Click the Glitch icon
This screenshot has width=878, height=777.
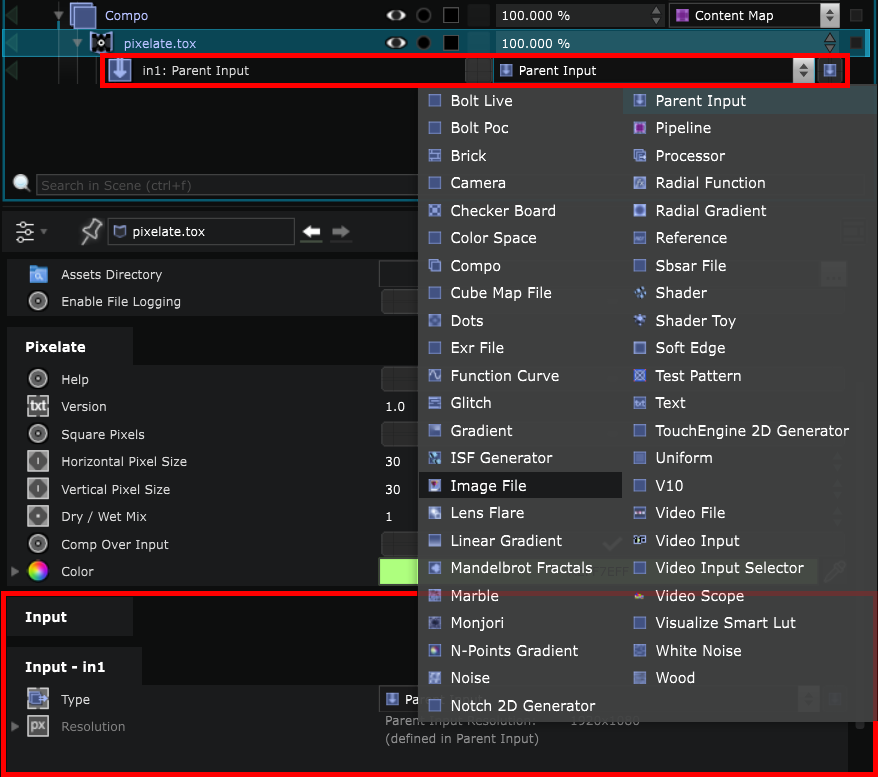[435, 402]
